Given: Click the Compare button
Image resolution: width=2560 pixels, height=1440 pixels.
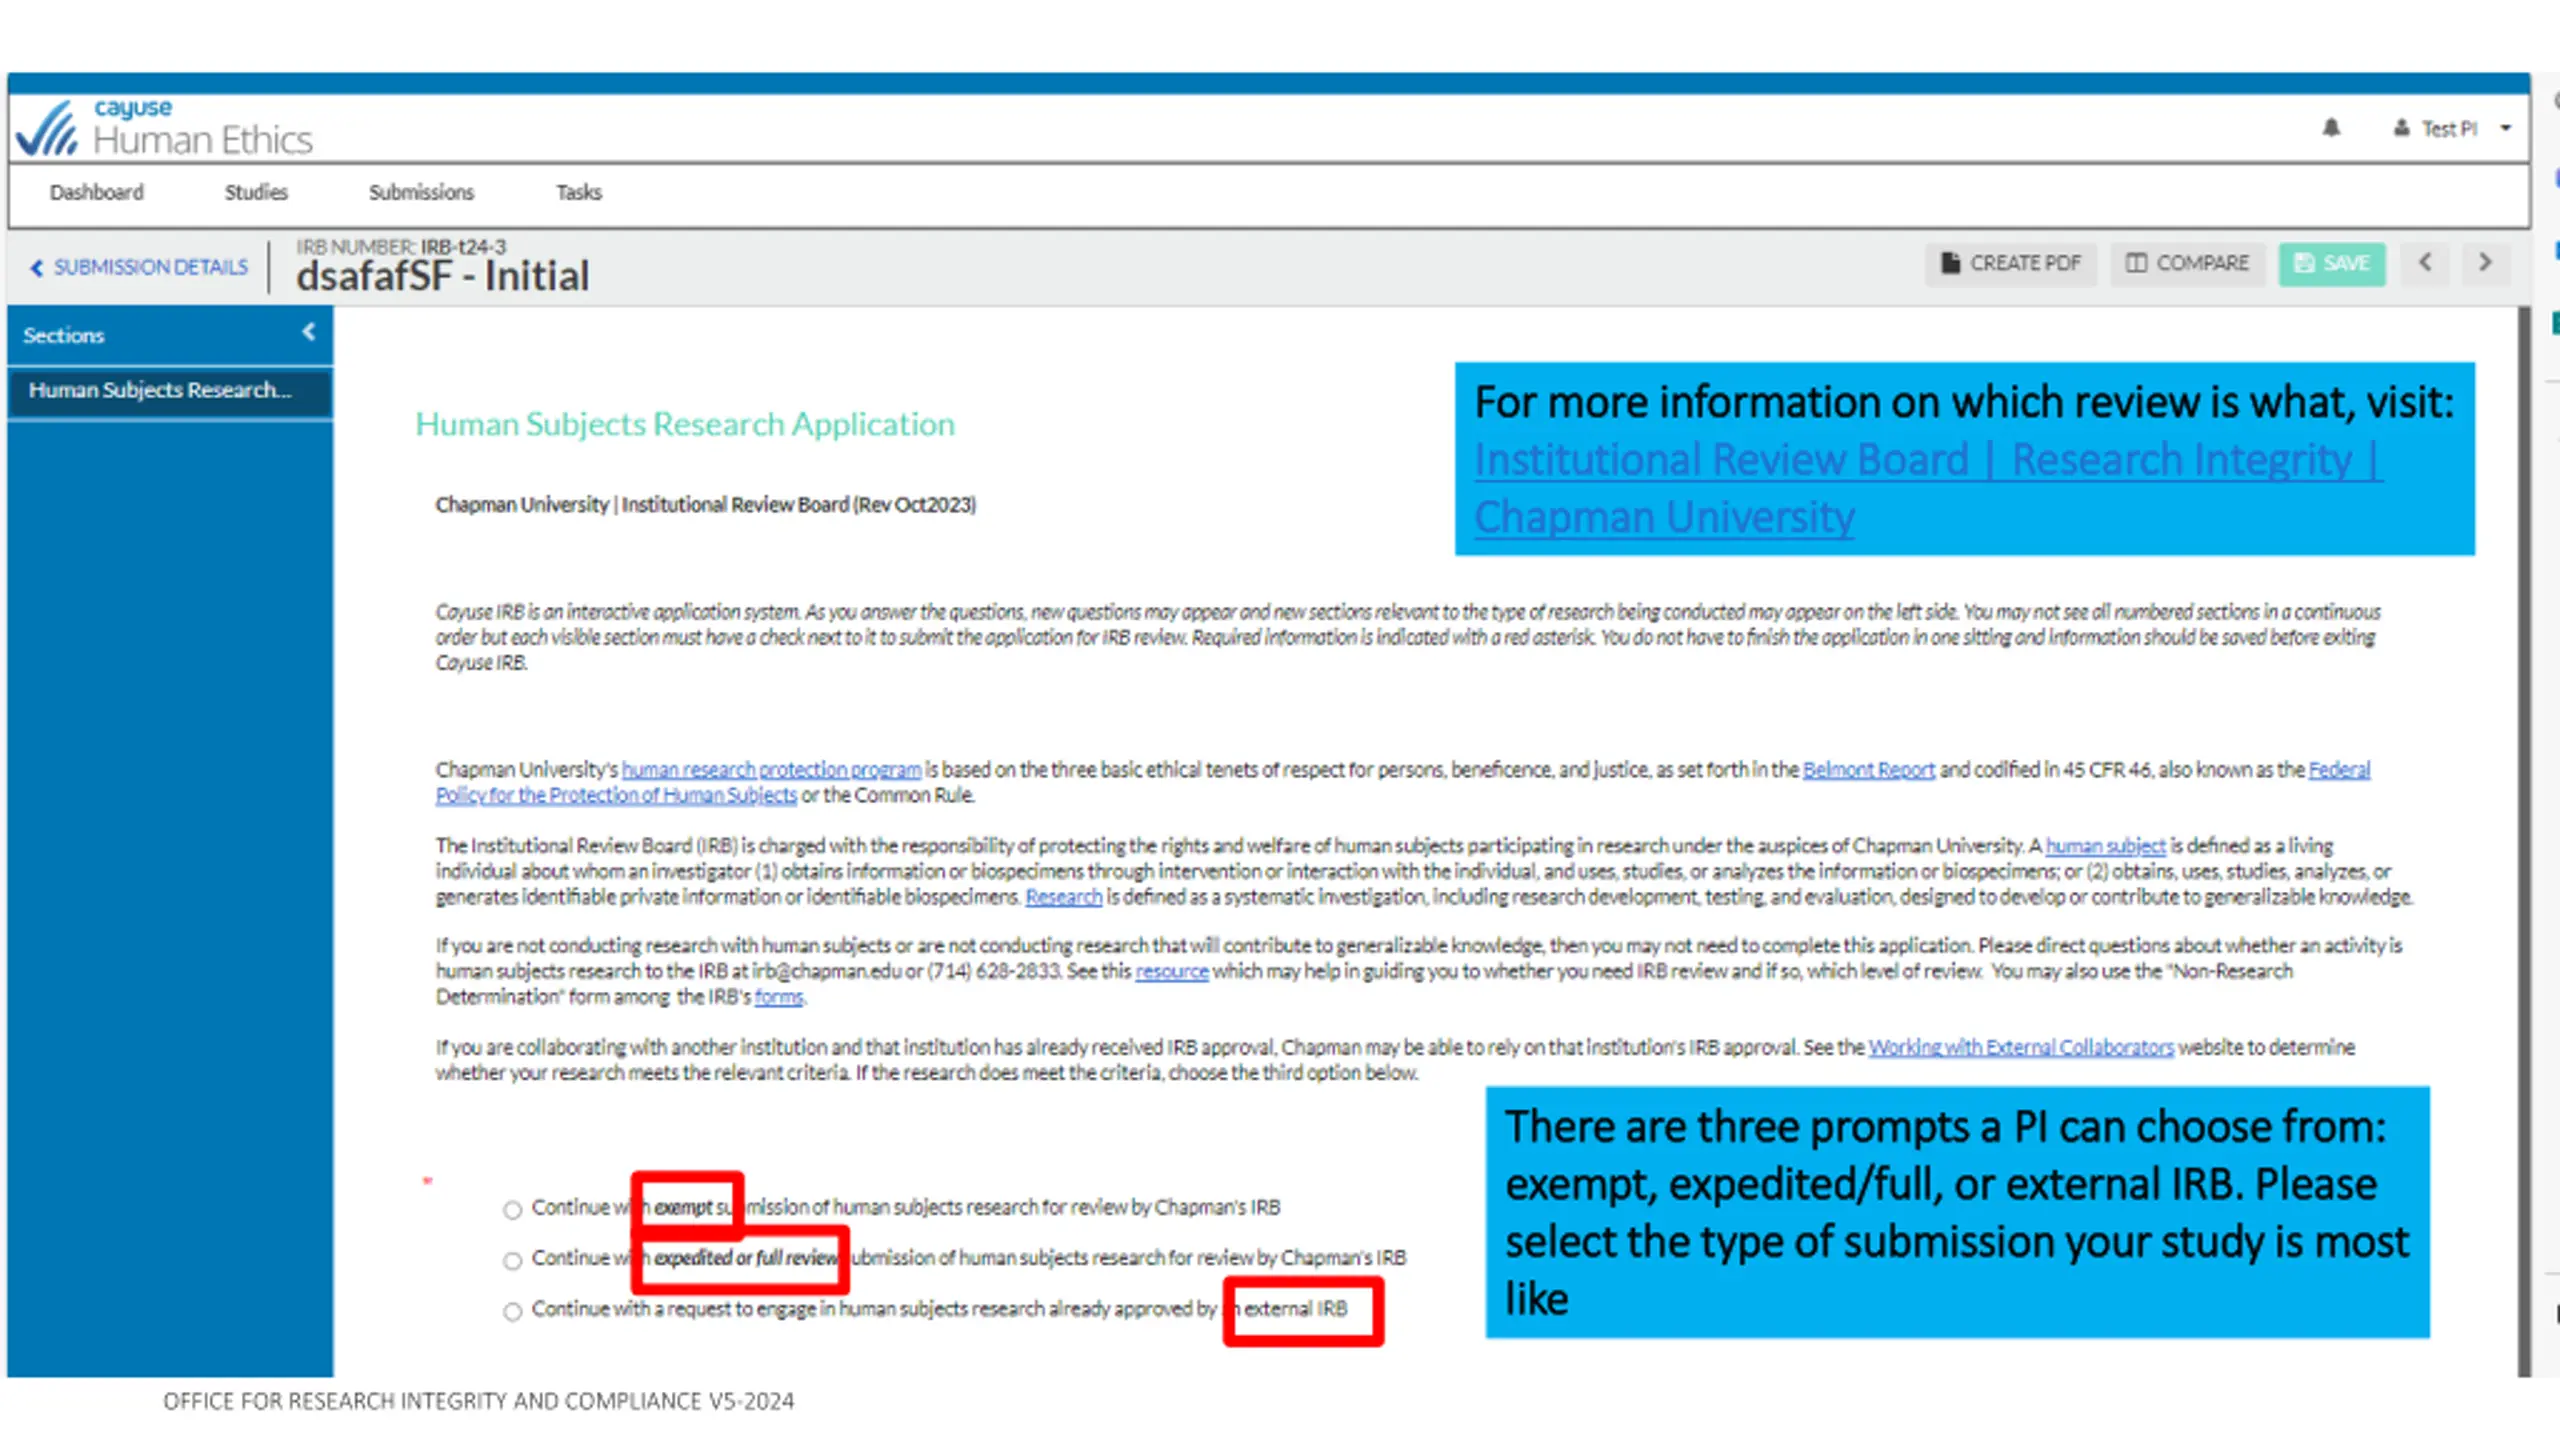Looking at the screenshot, I should [2188, 263].
